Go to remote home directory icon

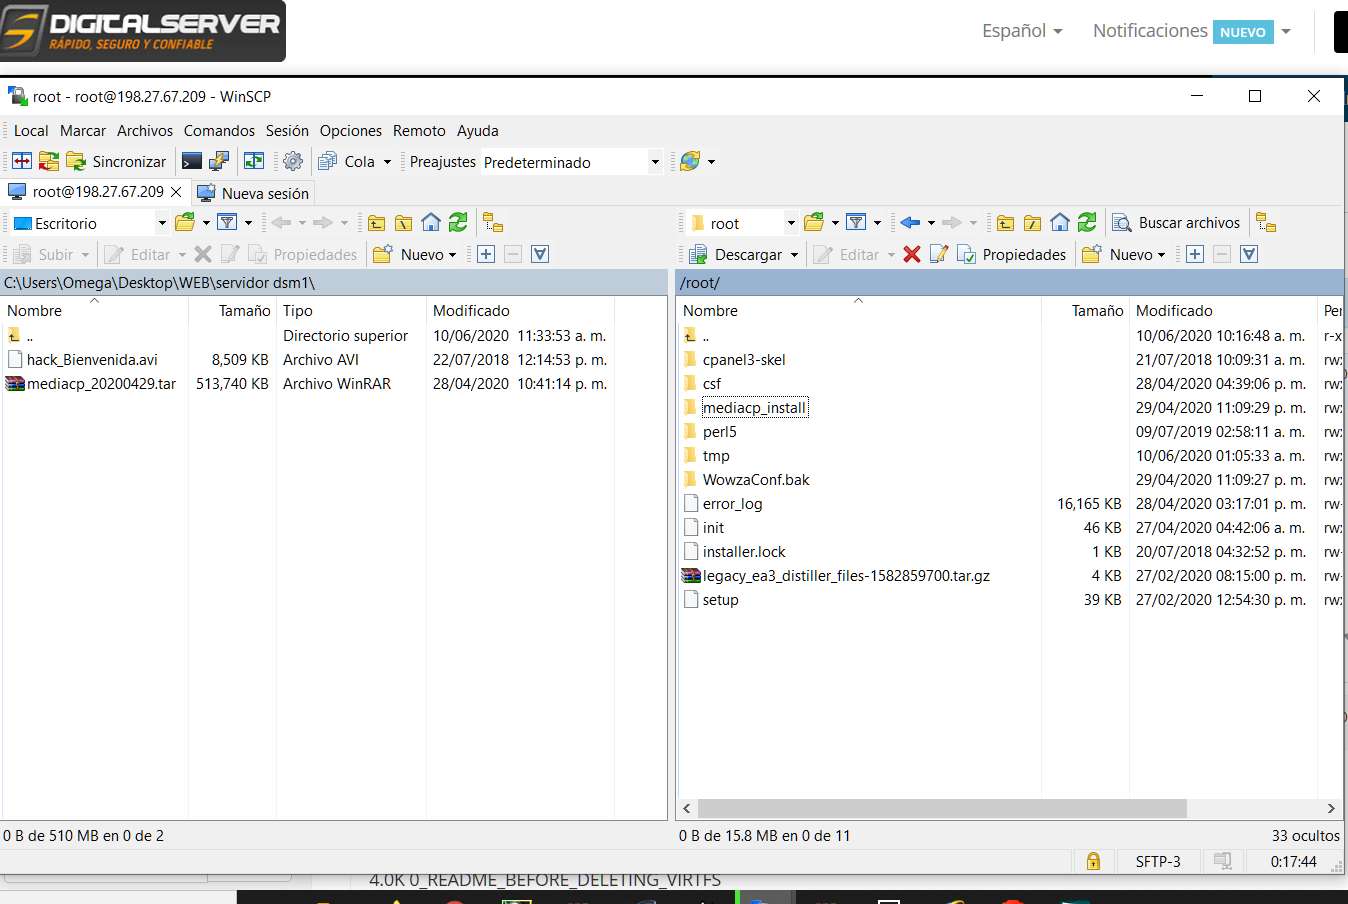(1060, 223)
